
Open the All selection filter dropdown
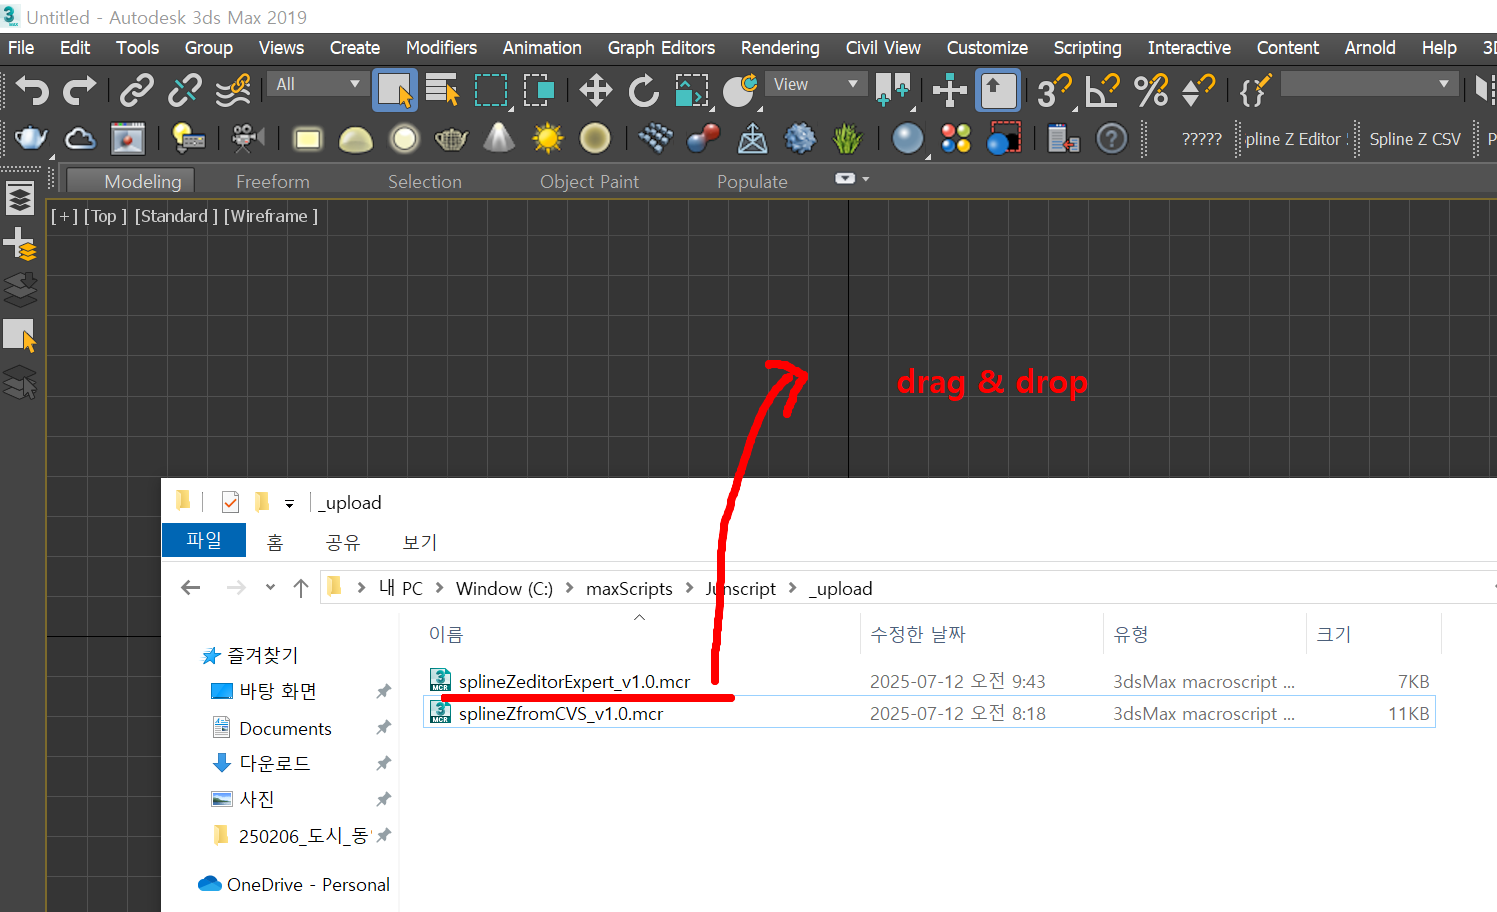(317, 84)
